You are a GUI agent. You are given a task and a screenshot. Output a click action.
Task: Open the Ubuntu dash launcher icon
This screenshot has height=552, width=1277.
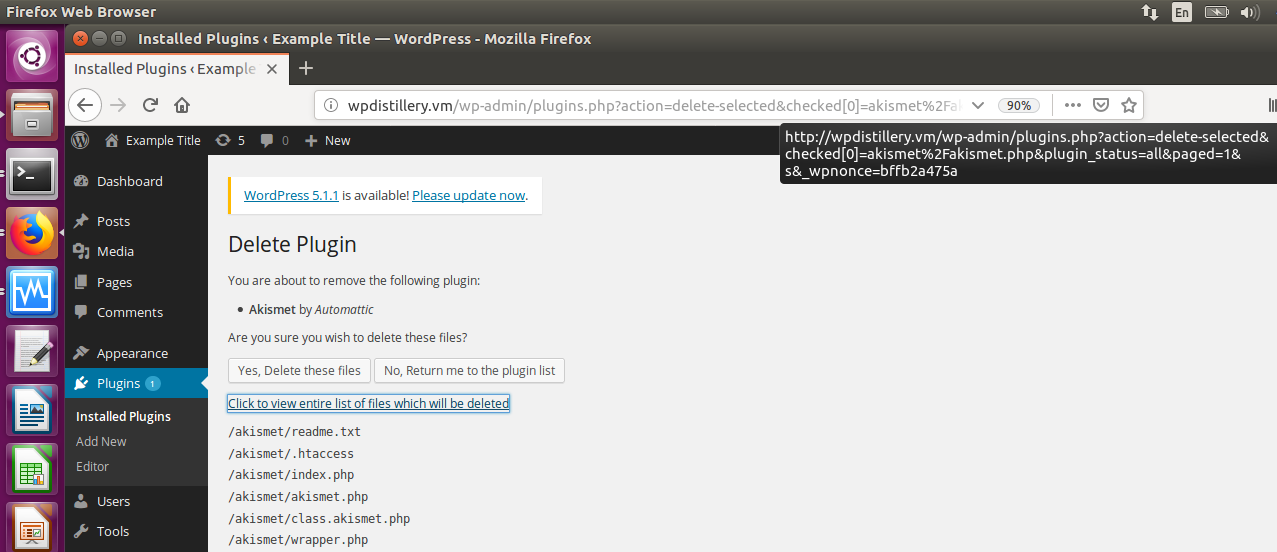[x=32, y=56]
